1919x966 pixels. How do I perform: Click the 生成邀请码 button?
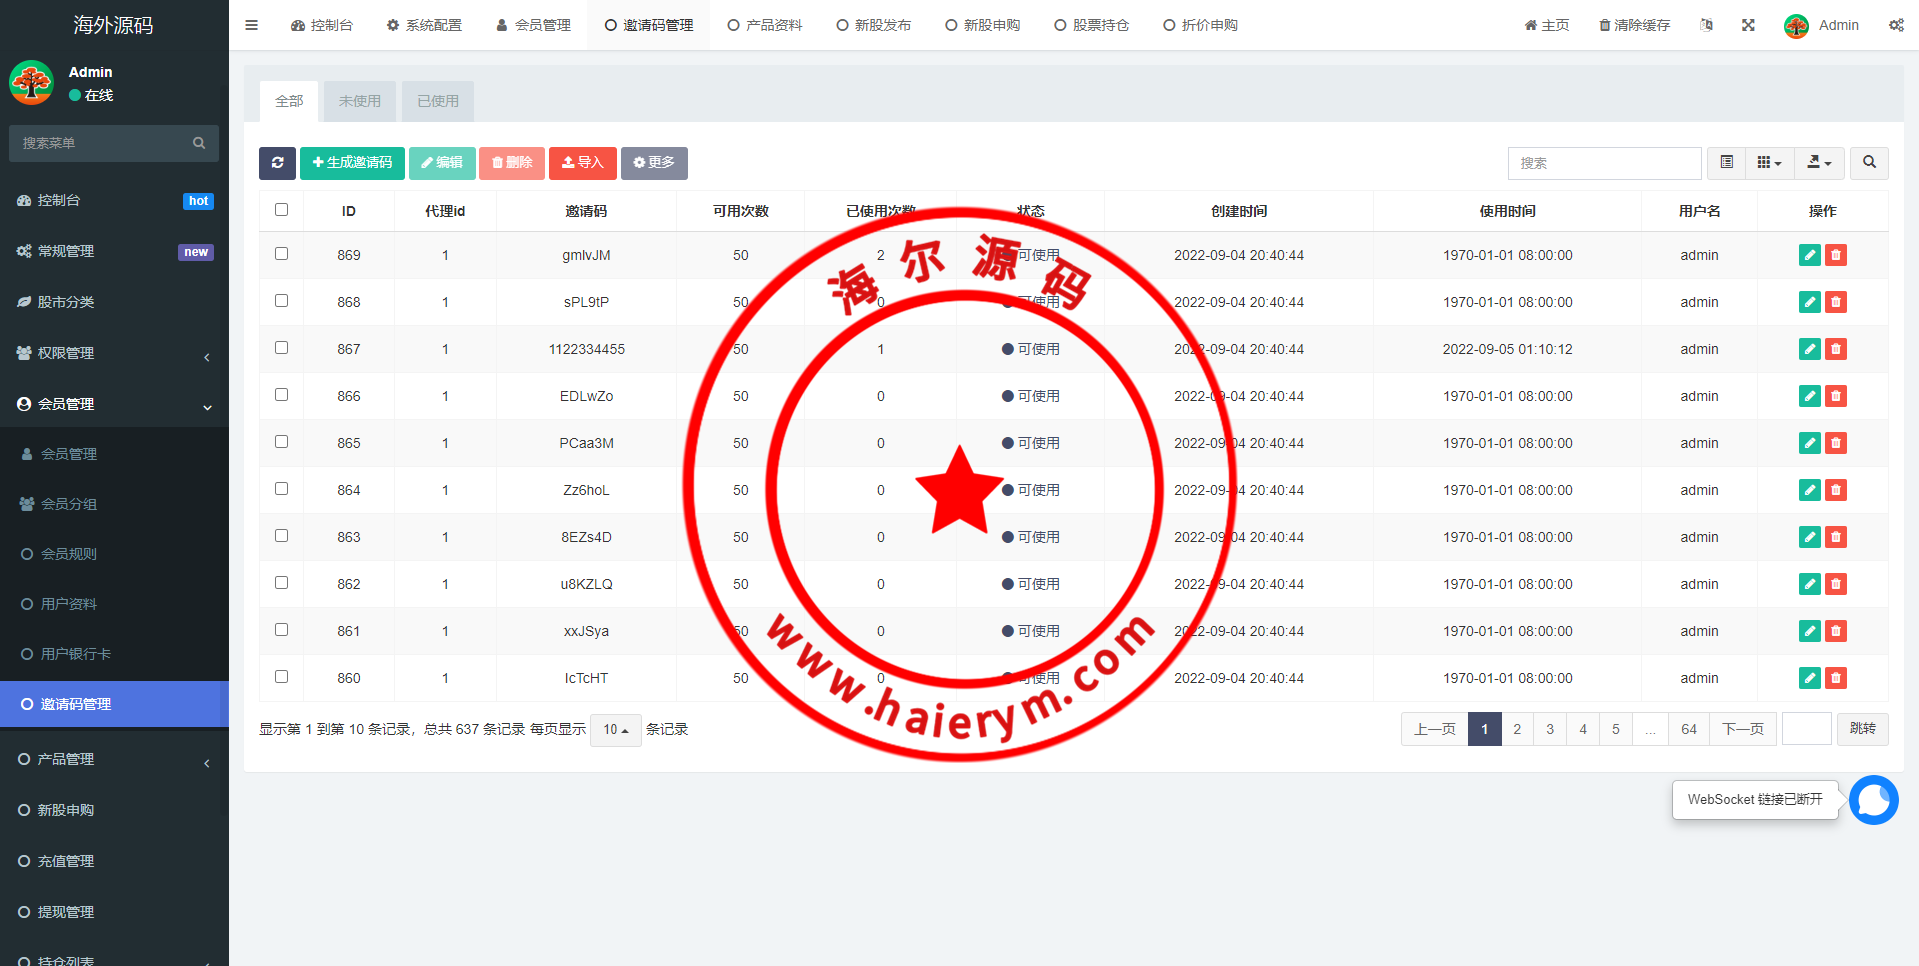(352, 163)
